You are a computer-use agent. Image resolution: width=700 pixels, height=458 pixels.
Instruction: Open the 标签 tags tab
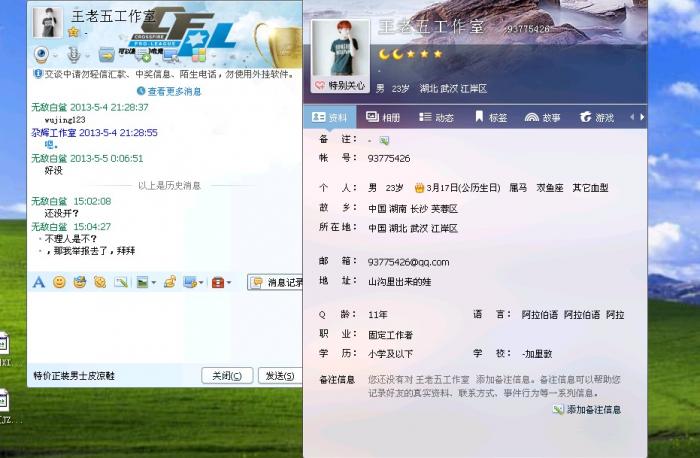click(491, 117)
